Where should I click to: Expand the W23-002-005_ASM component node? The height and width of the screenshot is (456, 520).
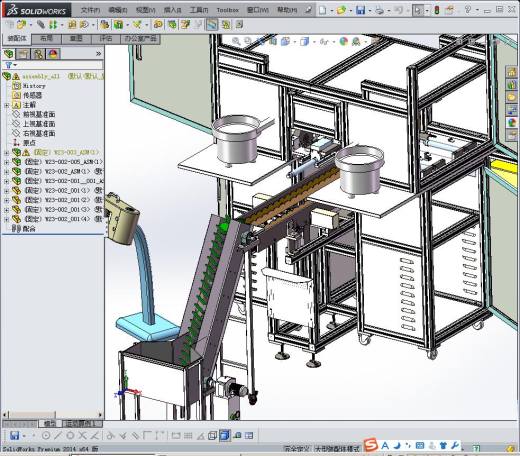(7, 162)
